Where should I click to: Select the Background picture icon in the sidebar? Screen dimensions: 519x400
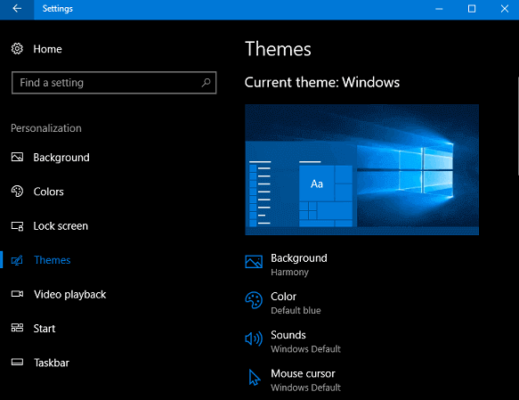coord(17,157)
